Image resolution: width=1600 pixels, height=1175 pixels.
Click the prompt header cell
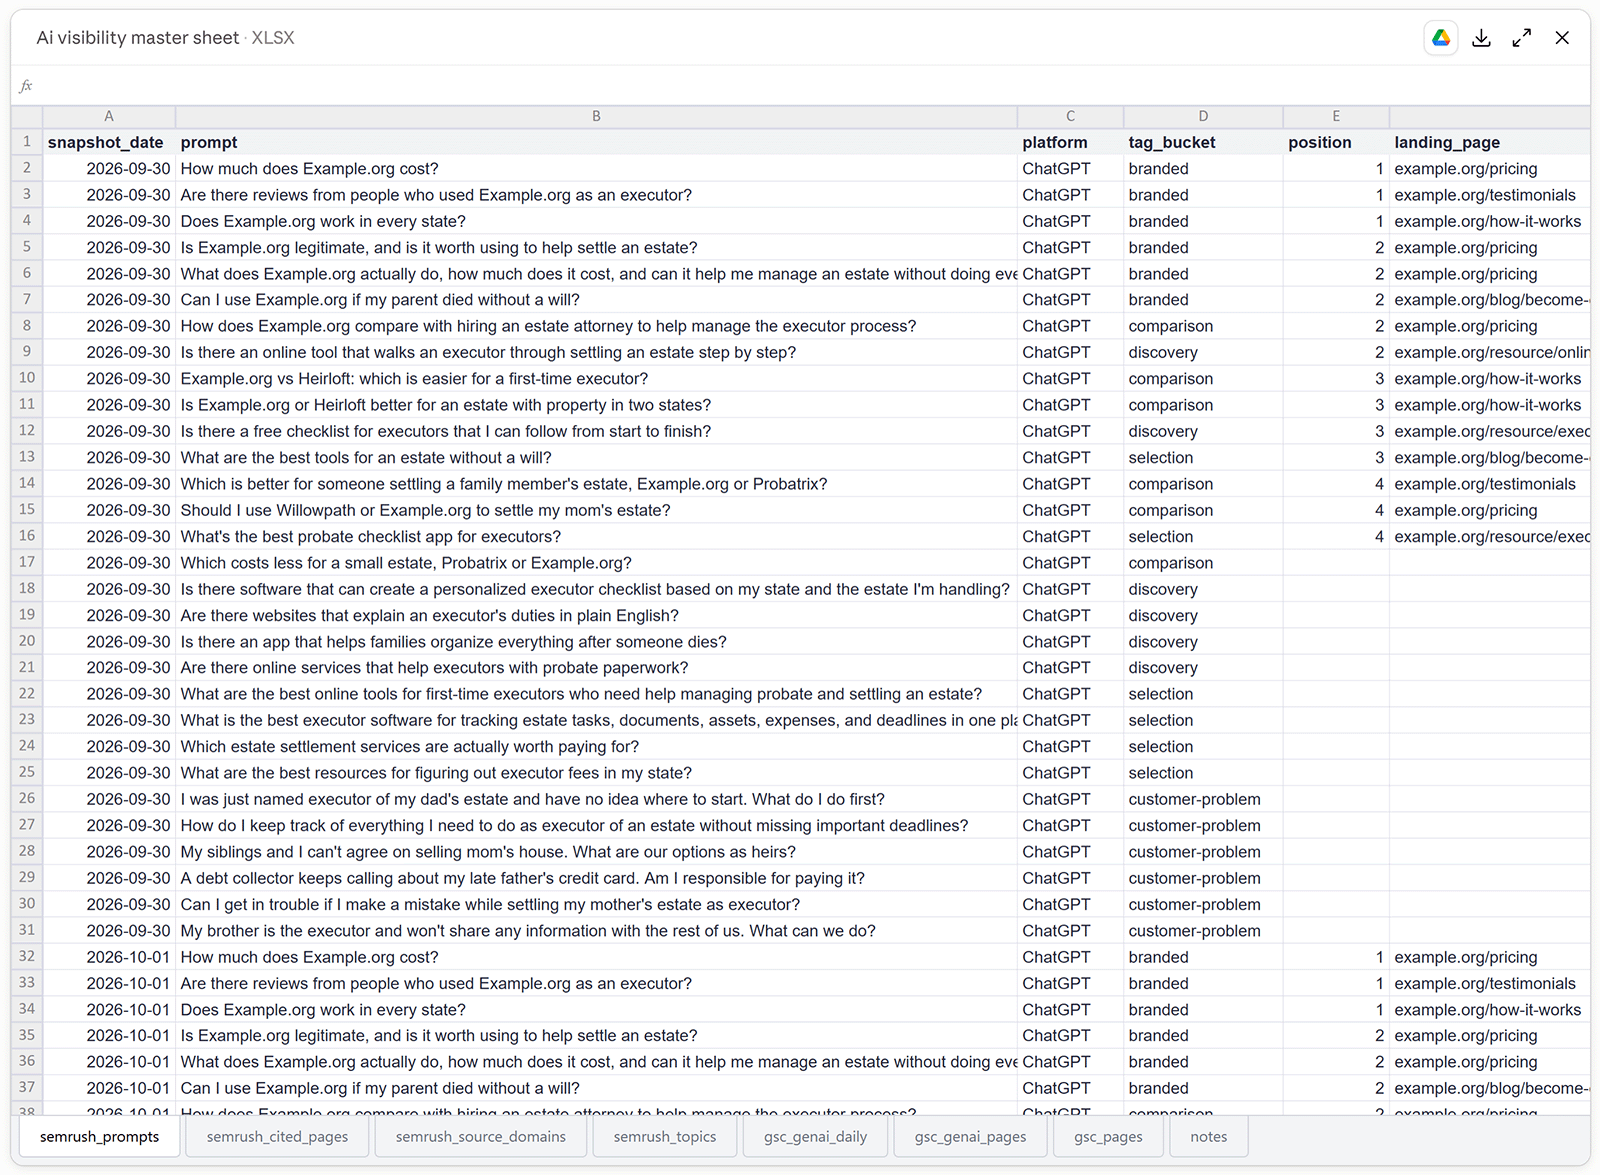click(x=596, y=142)
